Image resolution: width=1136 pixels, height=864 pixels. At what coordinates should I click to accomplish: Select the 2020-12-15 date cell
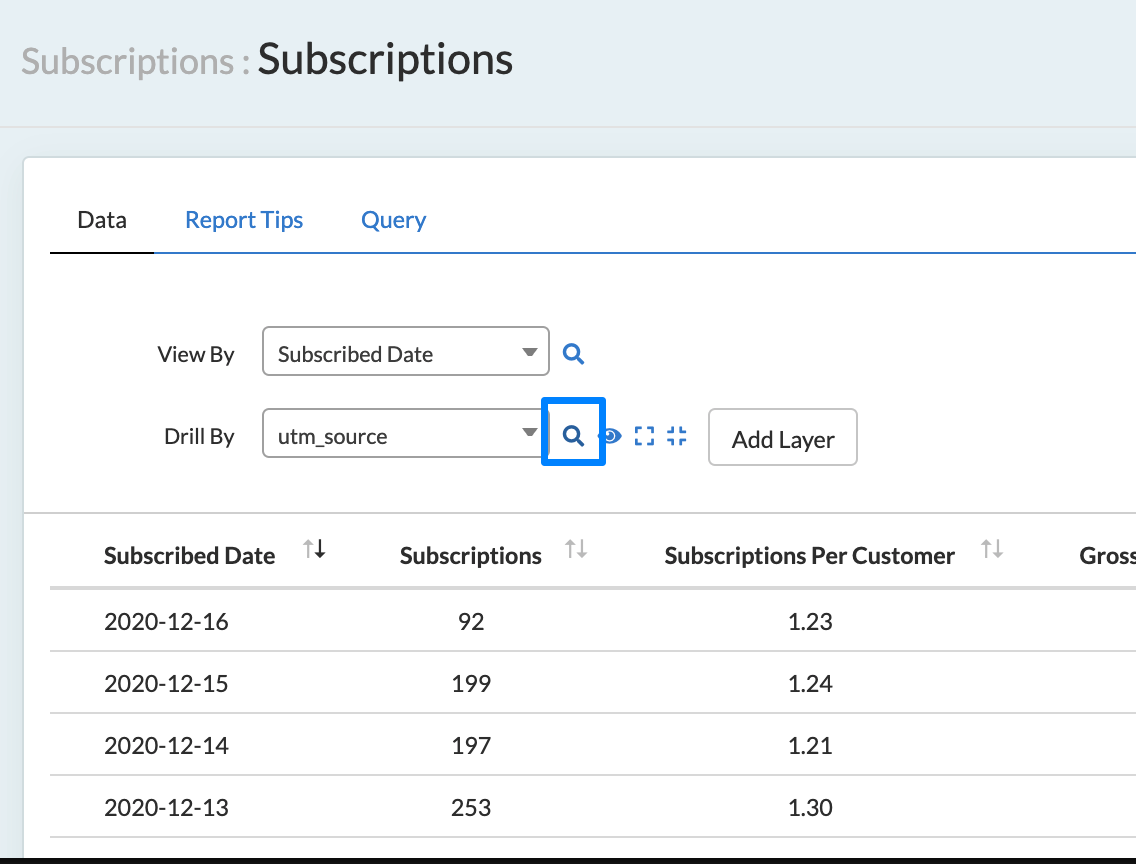click(166, 684)
